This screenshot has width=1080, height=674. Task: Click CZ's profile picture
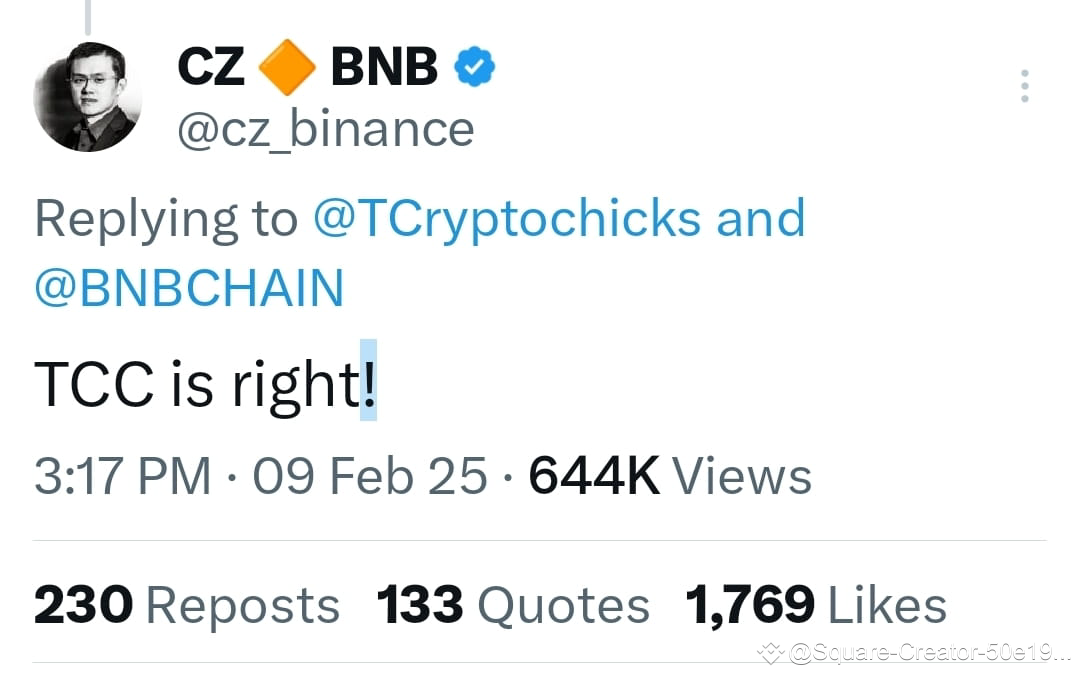tap(88, 96)
